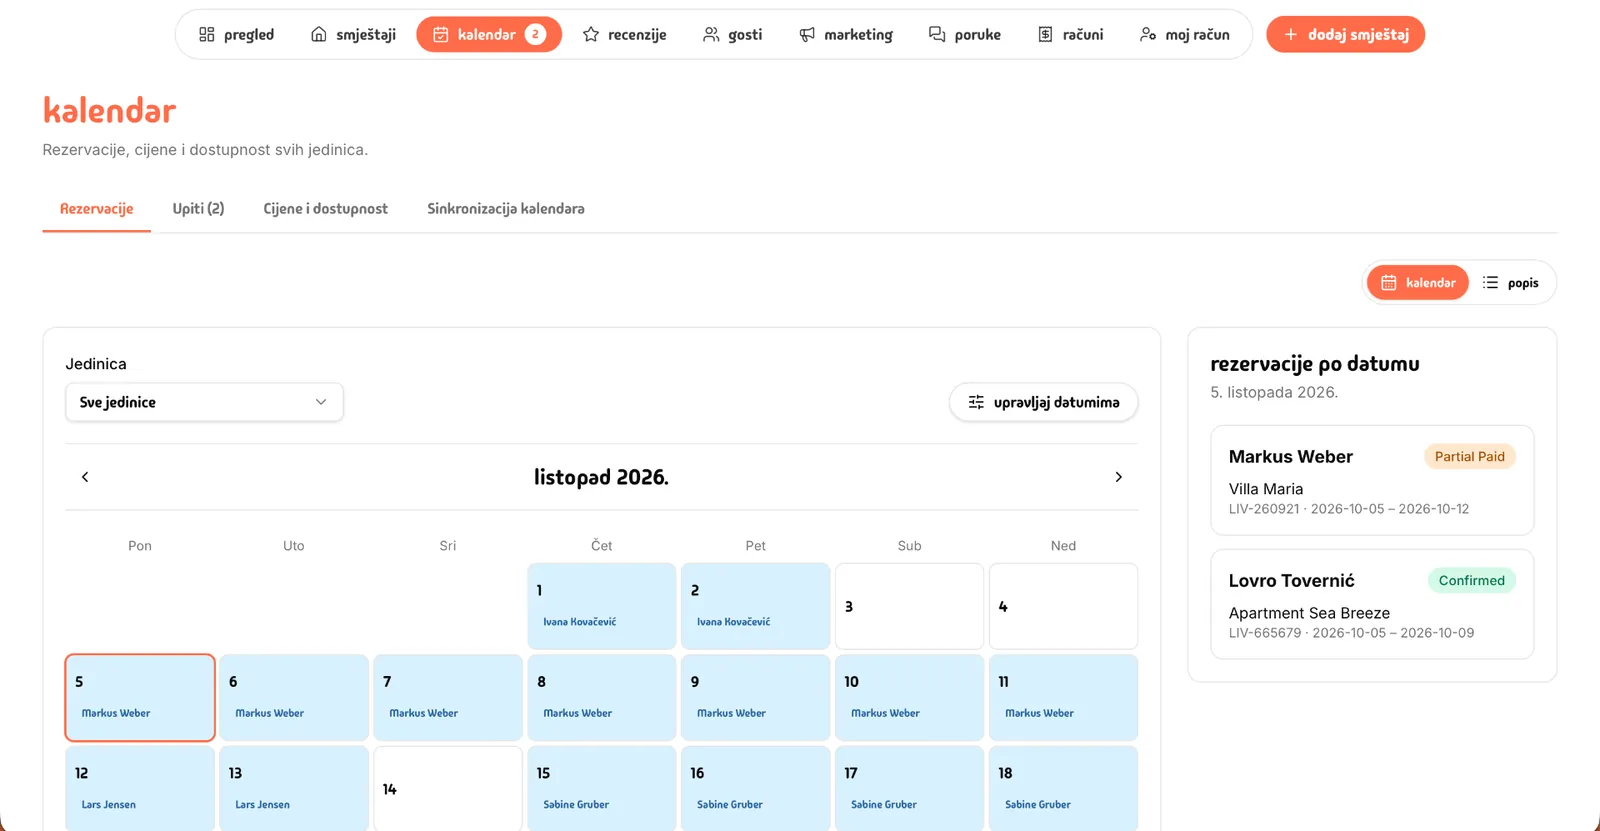Select day 14 in calendar

[x=448, y=789]
